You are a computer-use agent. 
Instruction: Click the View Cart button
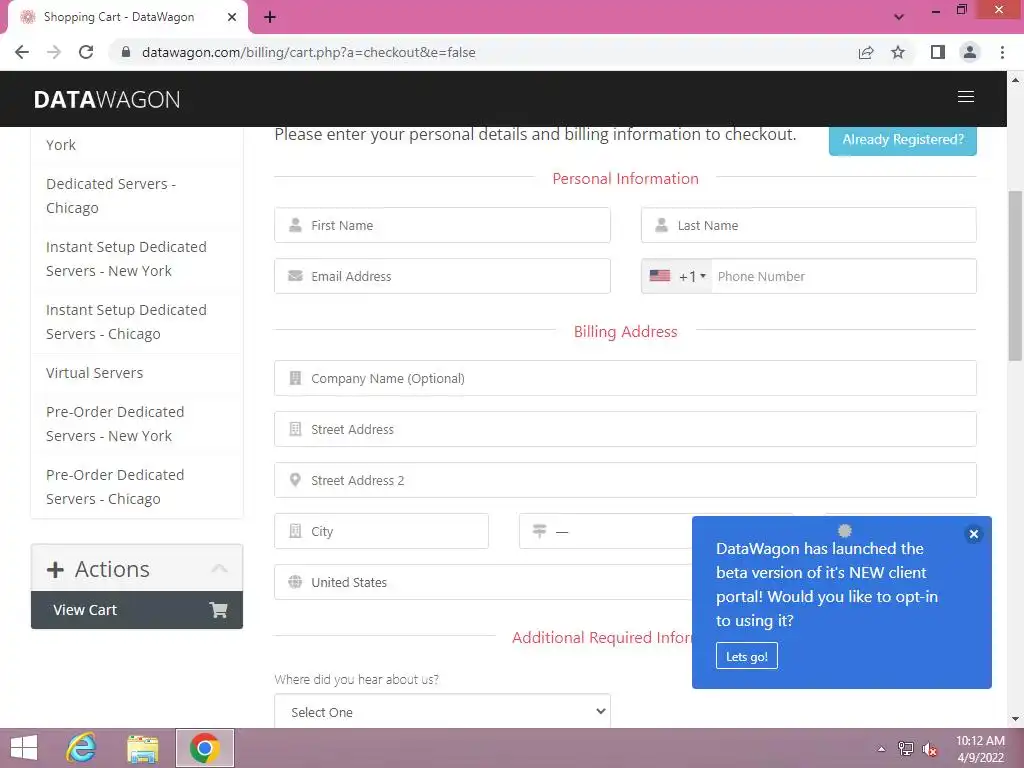click(136, 610)
